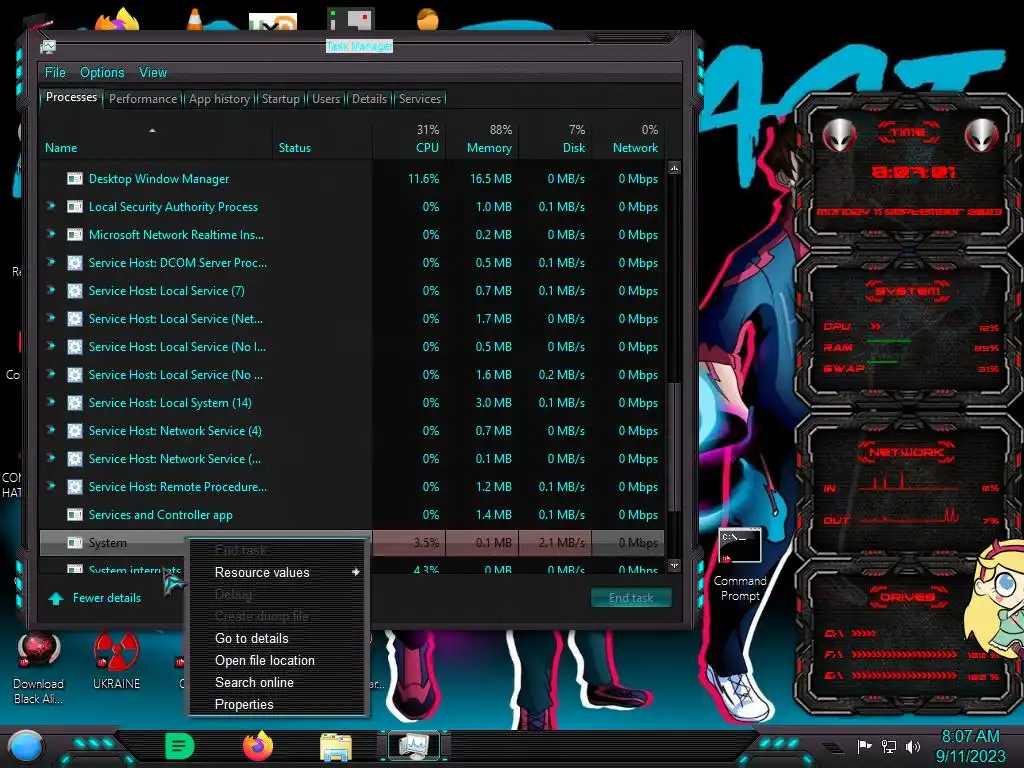Sort by Memory column header
This screenshot has height=768, width=1024.
[x=489, y=148]
